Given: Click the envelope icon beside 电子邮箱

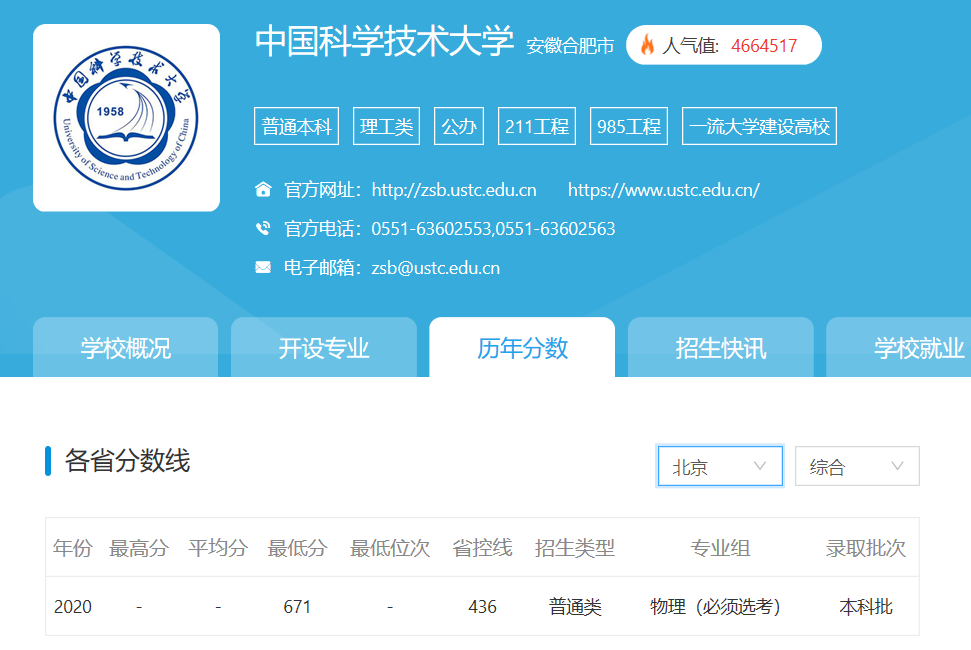Looking at the screenshot, I should click(262, 267).
